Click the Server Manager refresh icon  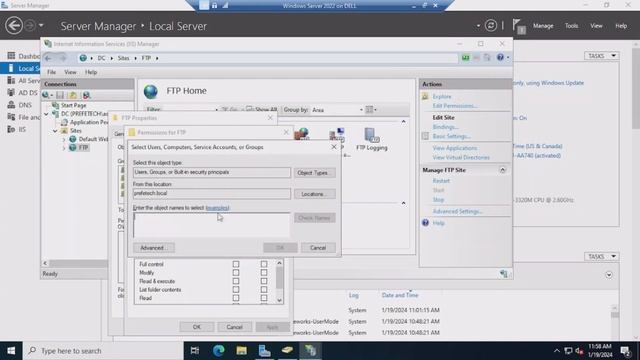491,26
